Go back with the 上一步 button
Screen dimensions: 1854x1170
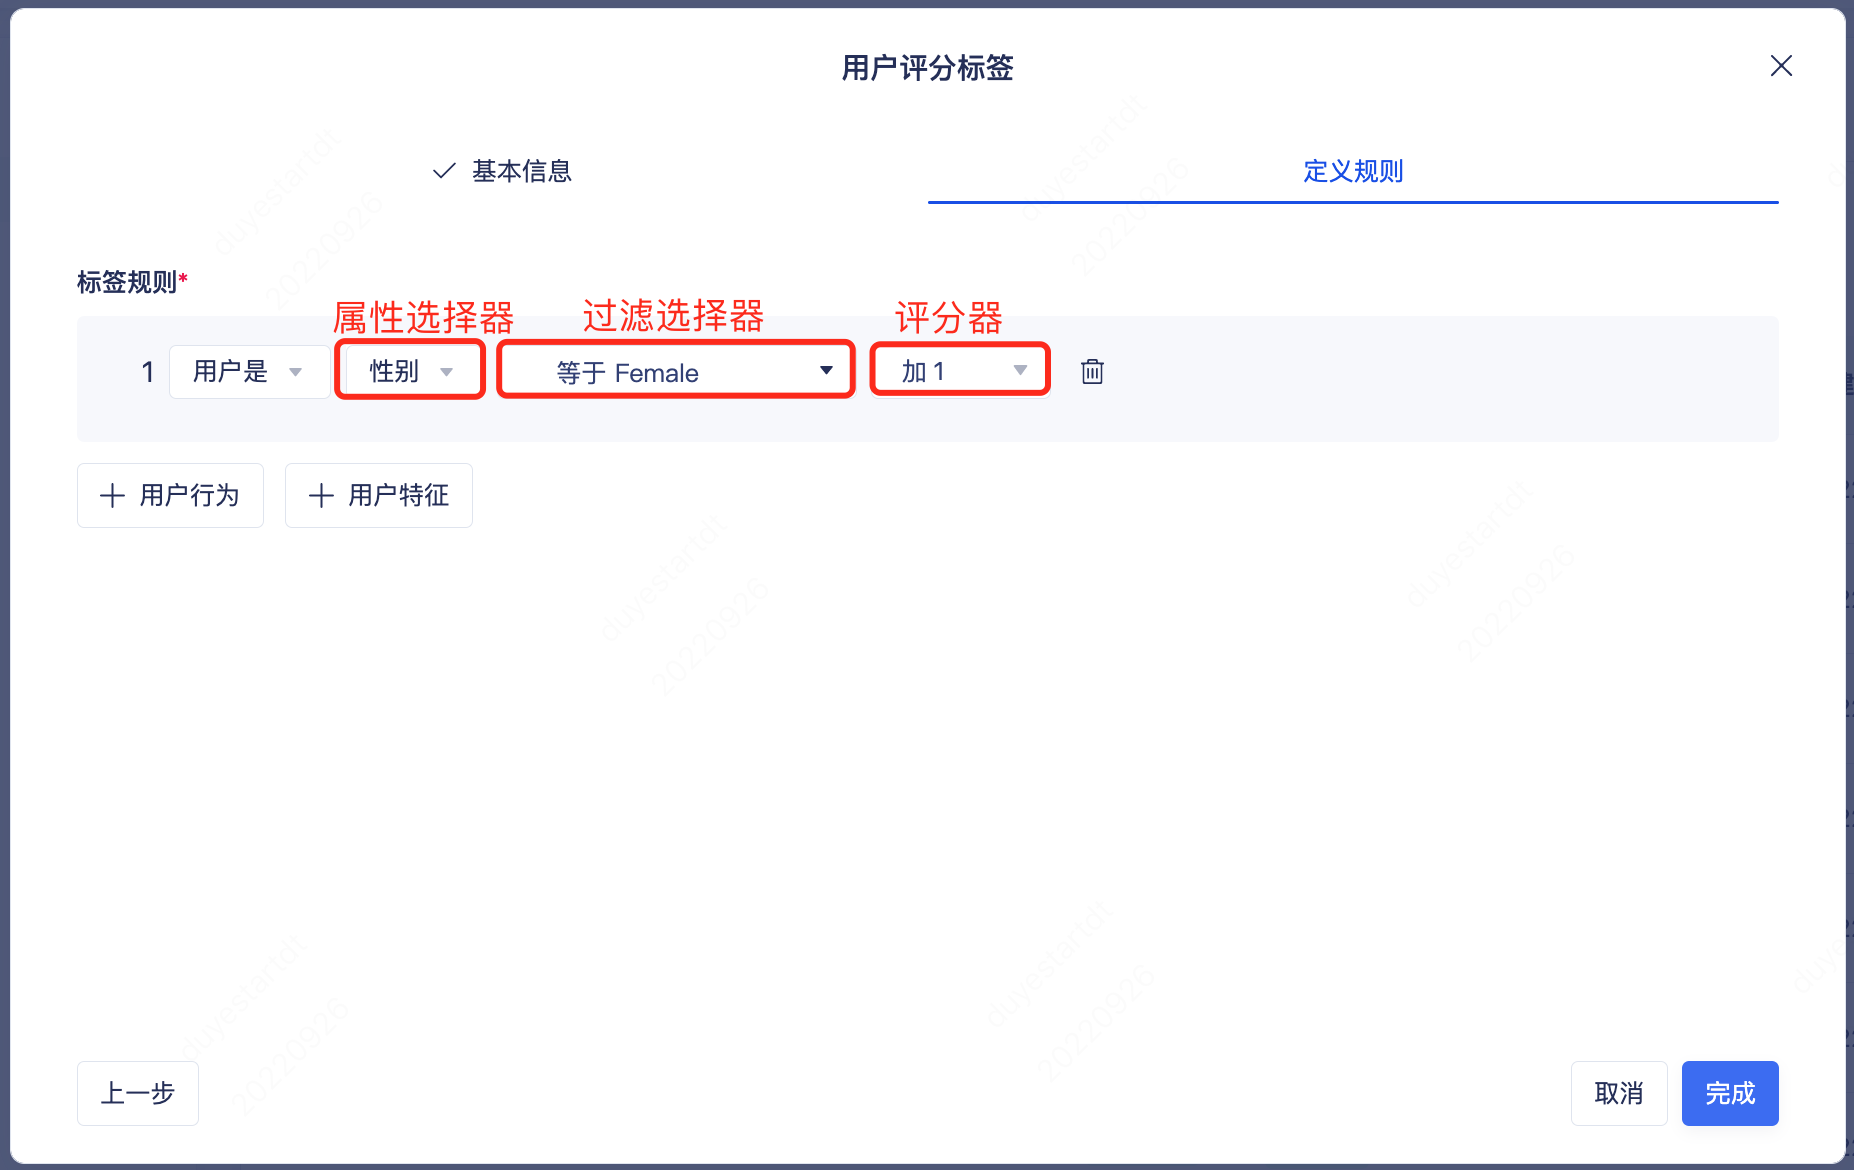pyautogui.click(x=138, y=1093)
